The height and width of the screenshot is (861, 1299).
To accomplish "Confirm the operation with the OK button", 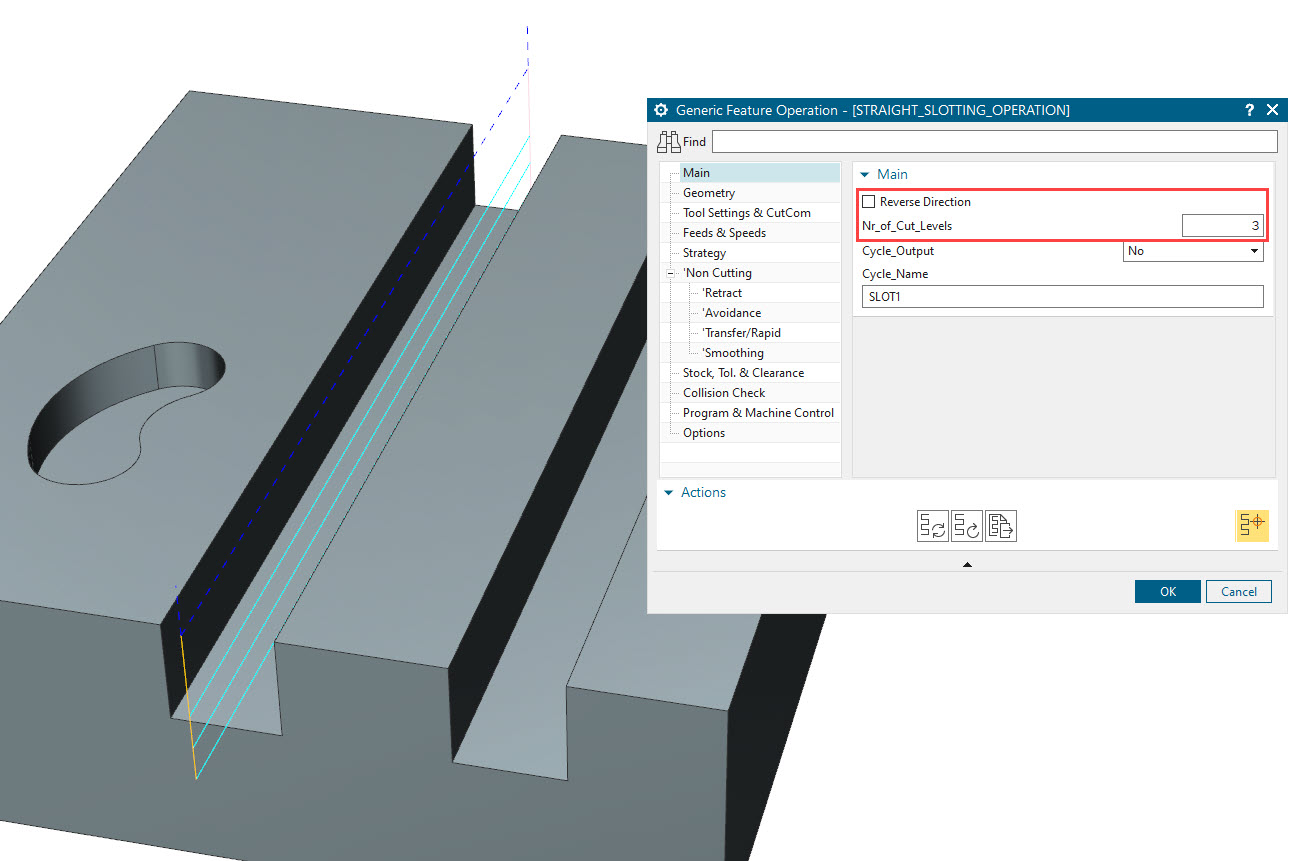I will (x=1166, y=591).
